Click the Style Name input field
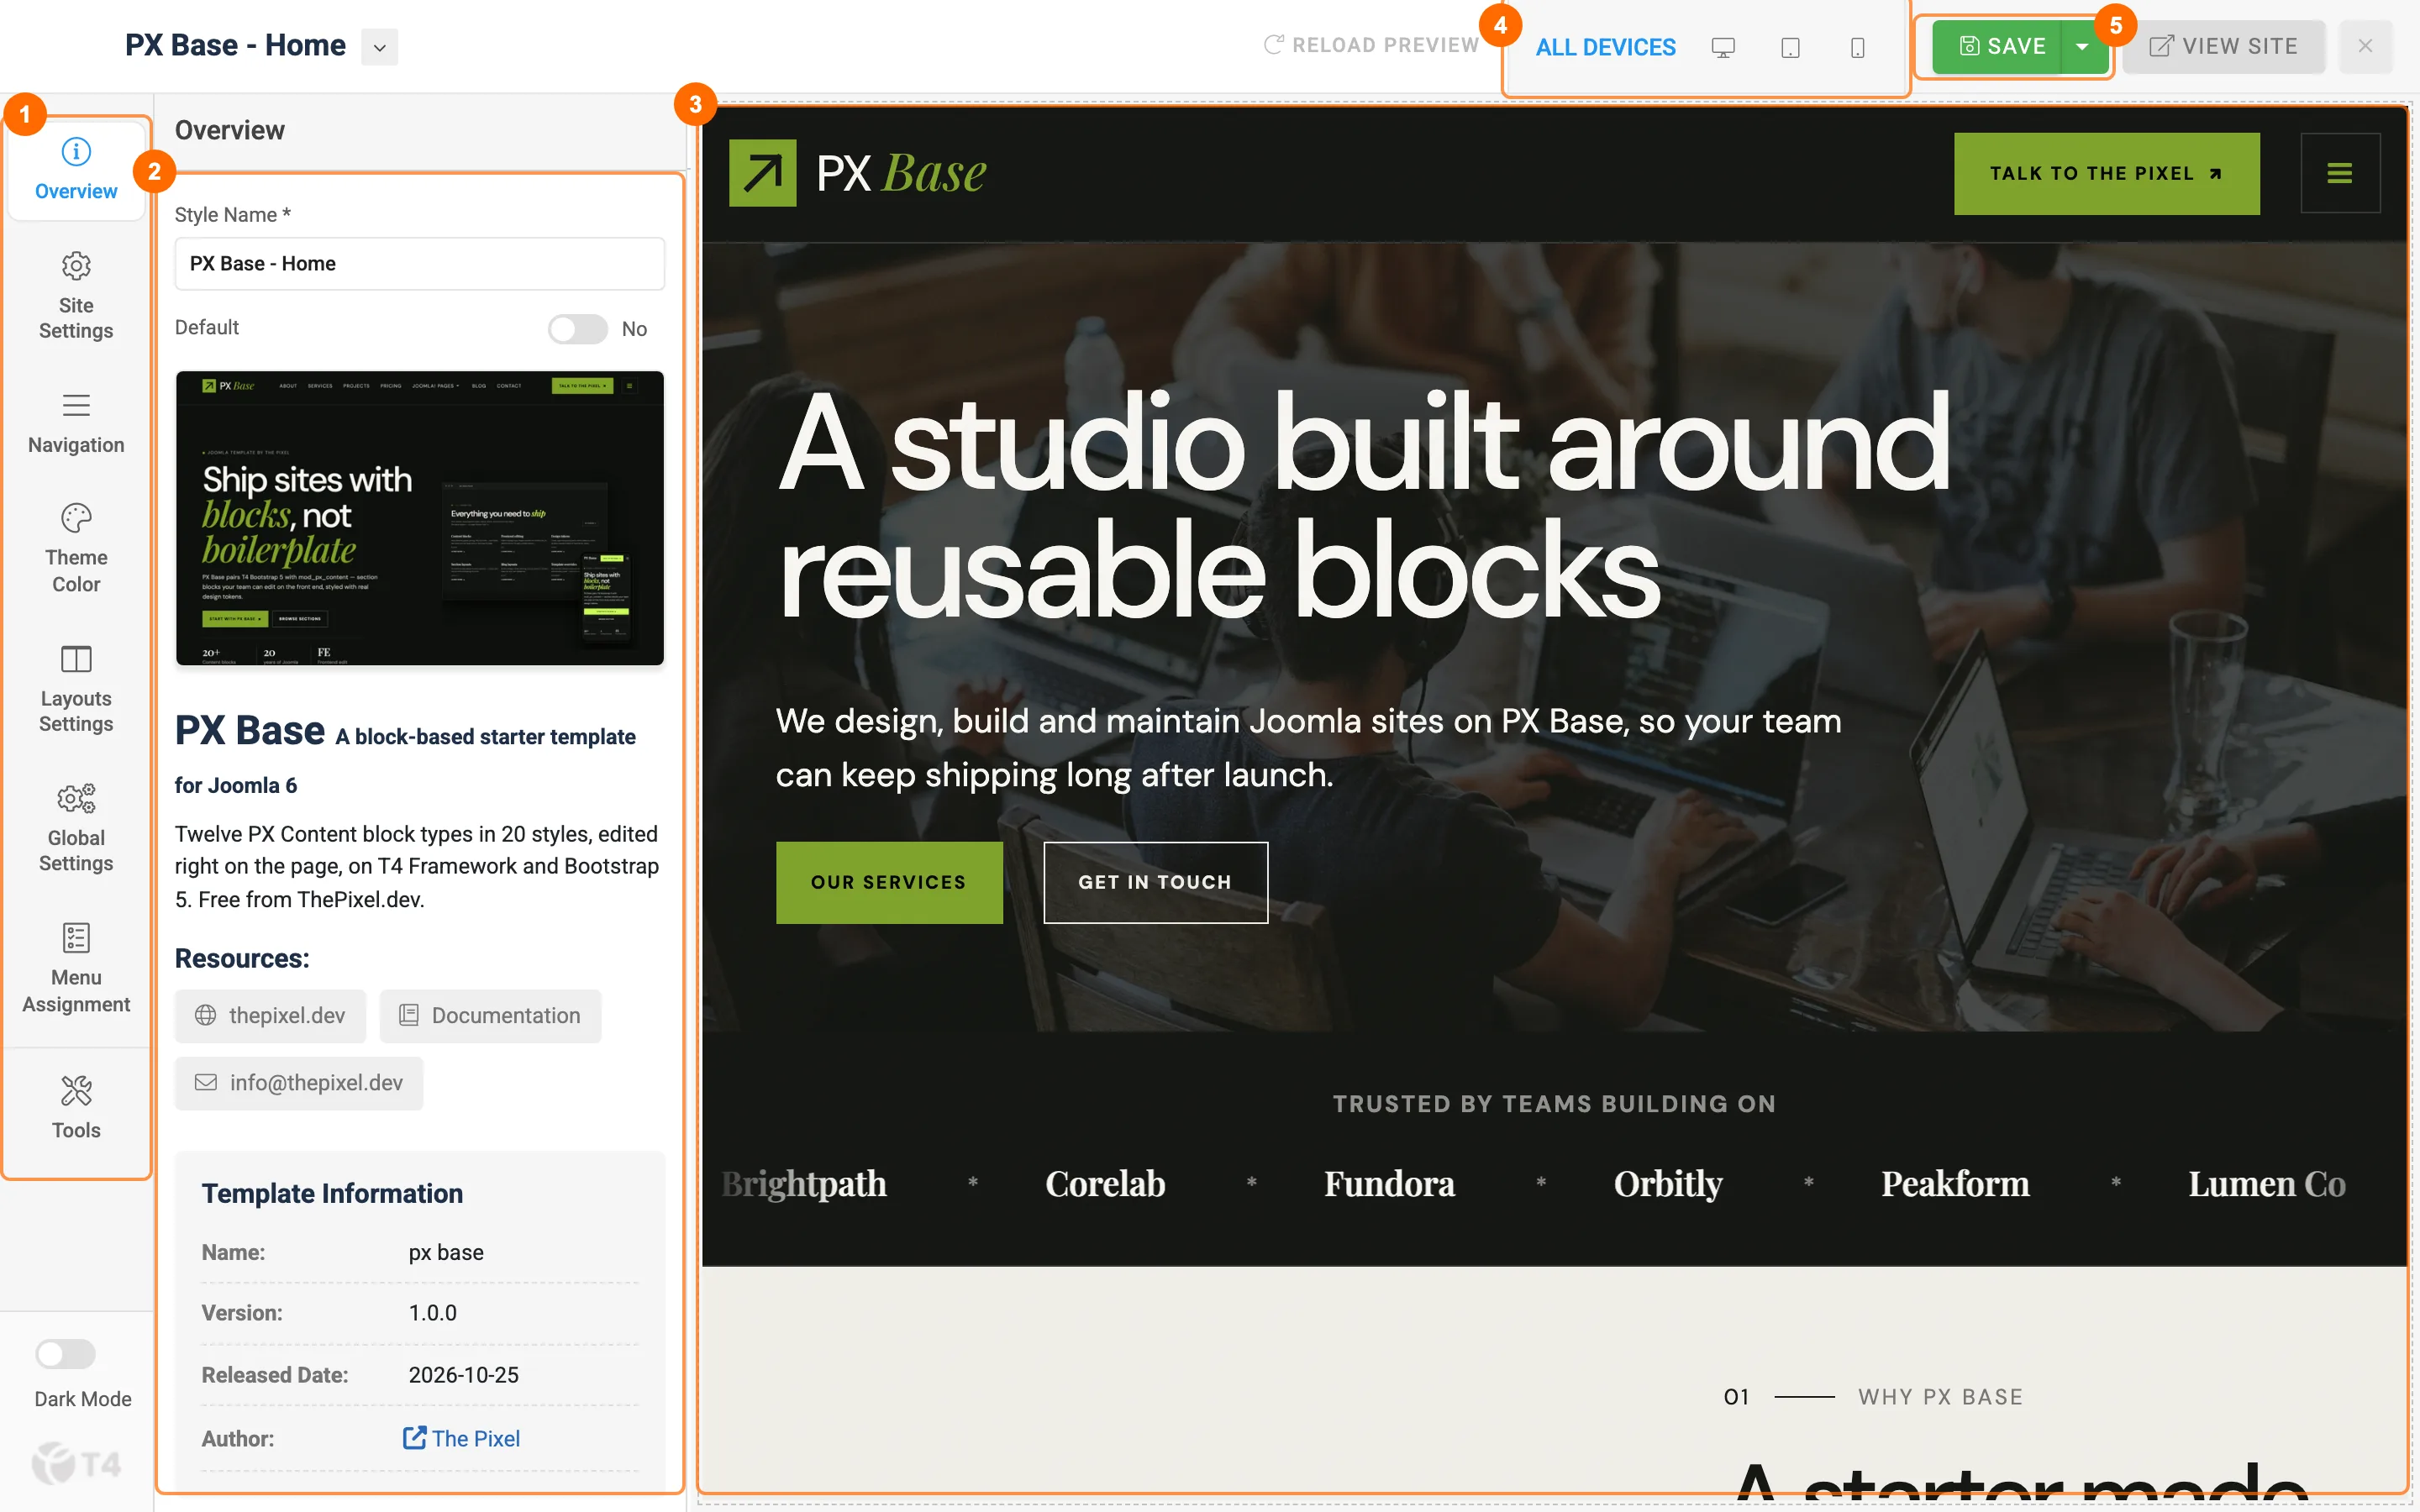Image resolution: width=2420 pixels, height=1512 pixels. [x=420, y=264]
